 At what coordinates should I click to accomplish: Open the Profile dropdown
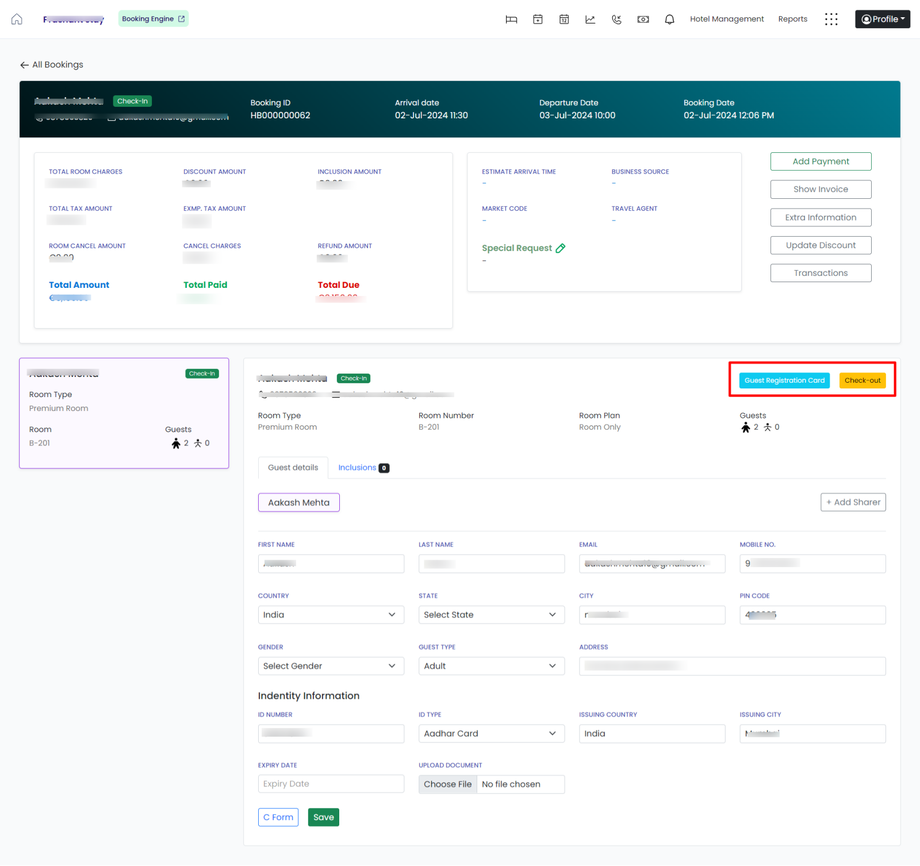[882, 19]
